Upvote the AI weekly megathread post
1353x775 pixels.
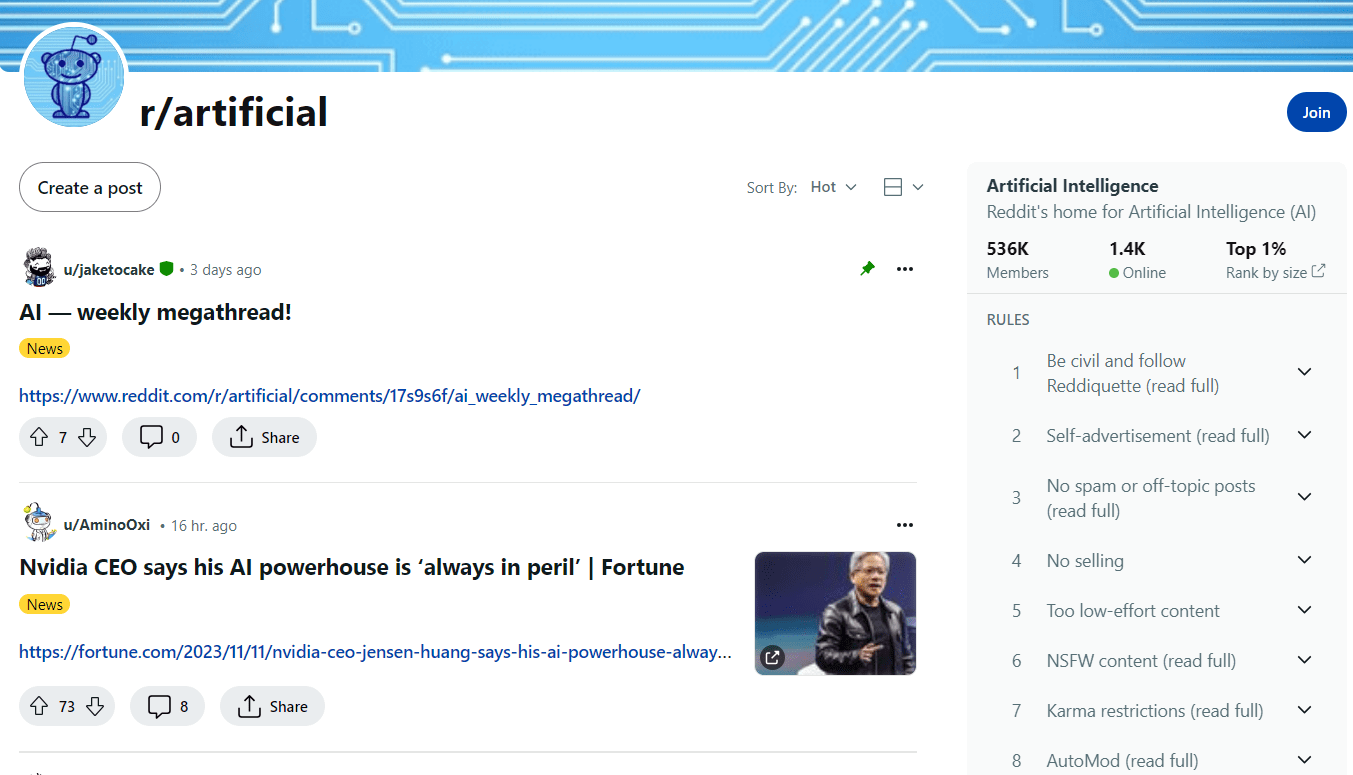pos(39,437)
